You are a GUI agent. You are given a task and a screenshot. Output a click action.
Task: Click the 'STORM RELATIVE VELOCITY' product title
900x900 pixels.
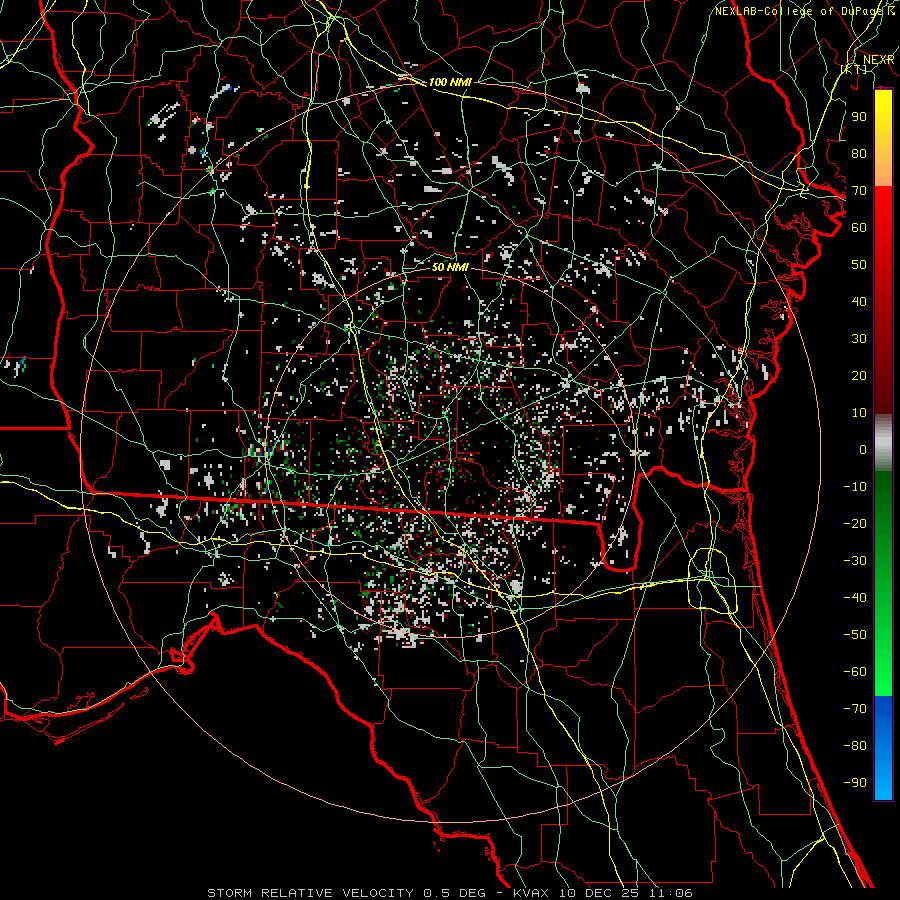310,893
